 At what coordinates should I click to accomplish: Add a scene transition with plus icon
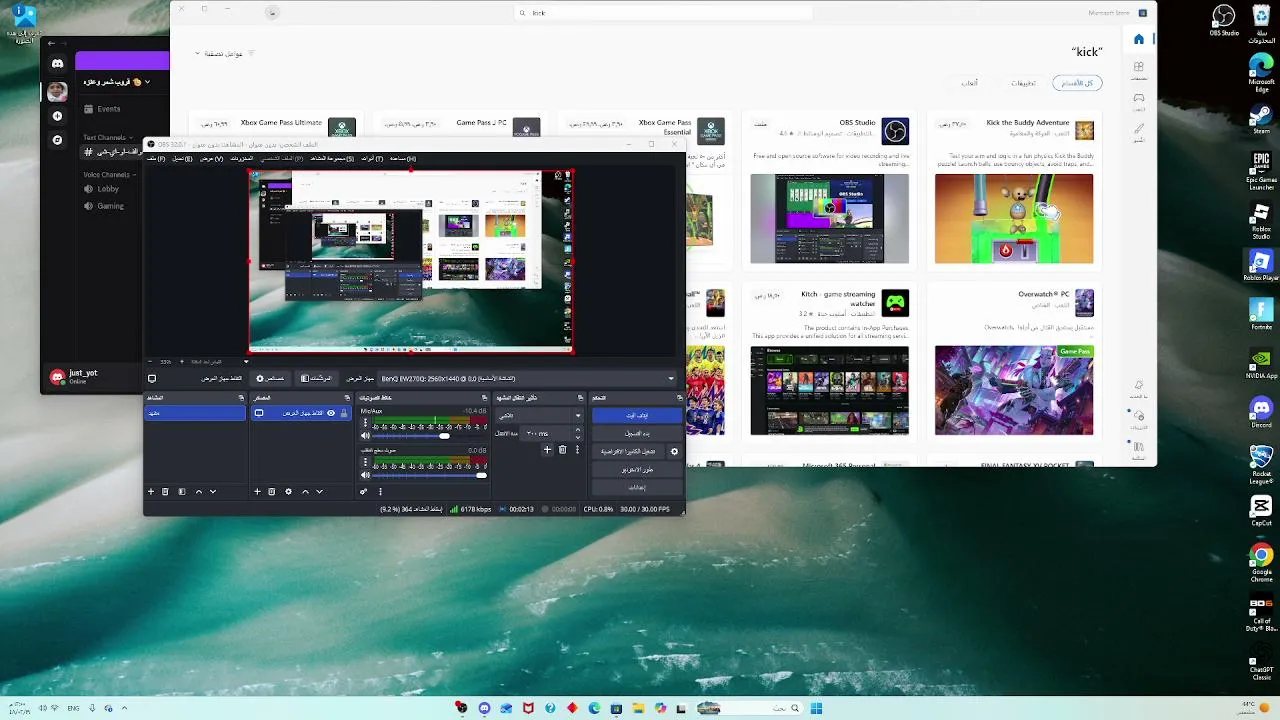[x=547, y=450]
